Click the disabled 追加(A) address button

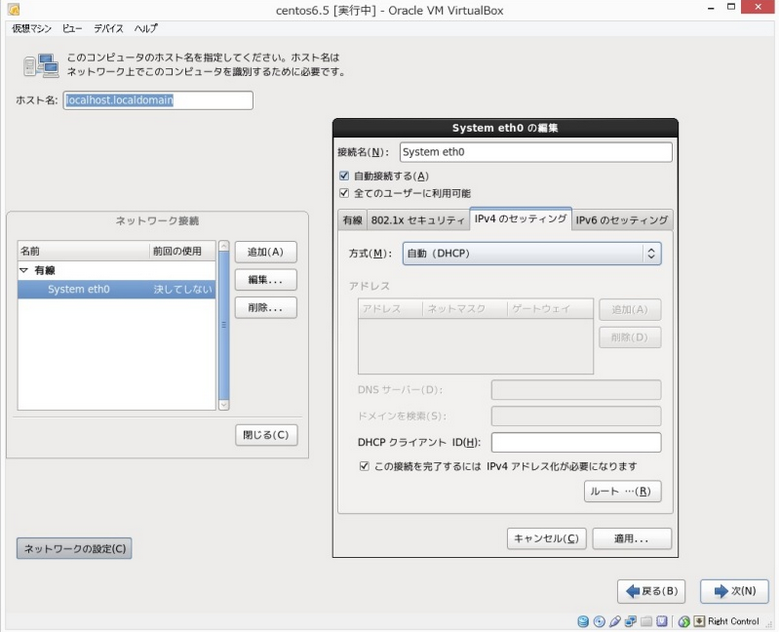pyautogui.click(x=630, y=310)
